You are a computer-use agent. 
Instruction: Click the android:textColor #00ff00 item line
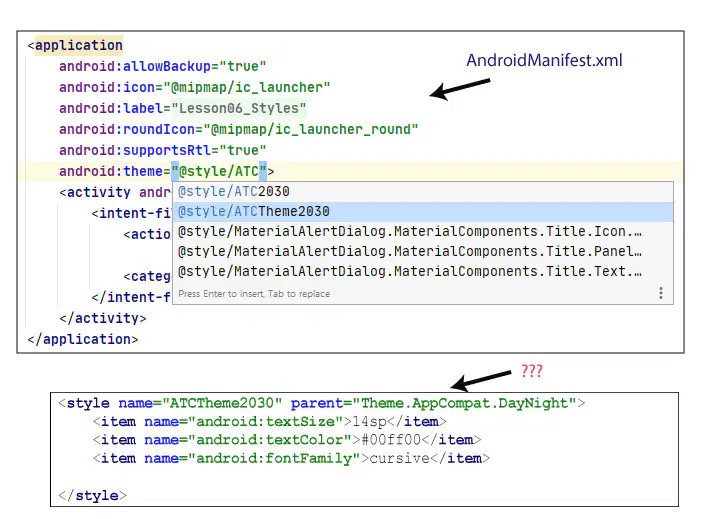[x=287, y=440]
